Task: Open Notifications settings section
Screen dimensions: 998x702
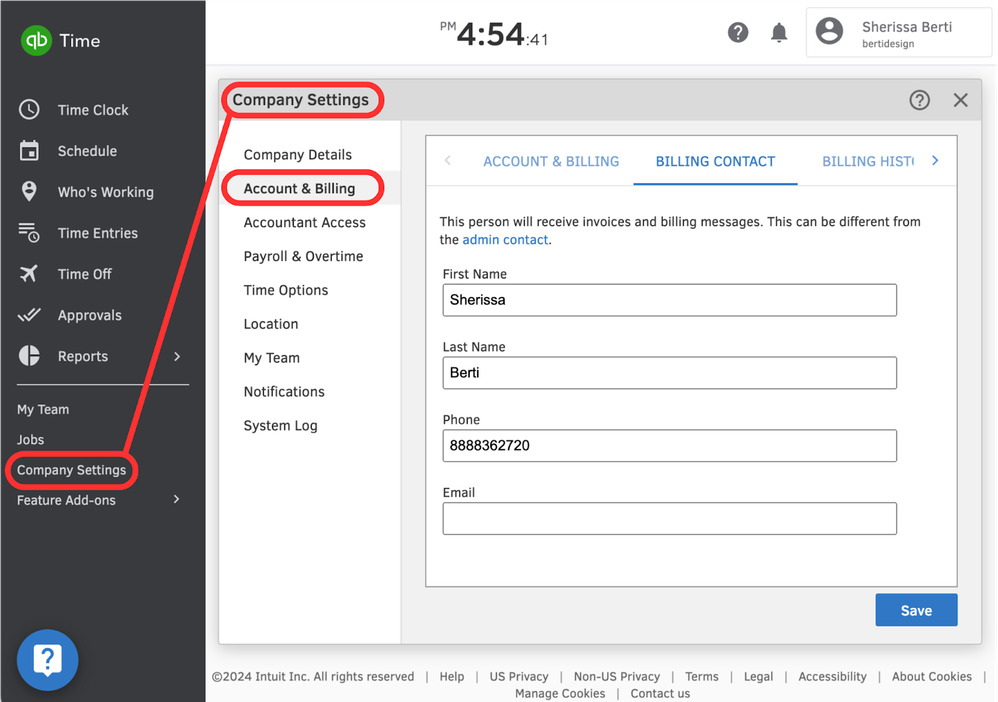Action: coord(284,391)
